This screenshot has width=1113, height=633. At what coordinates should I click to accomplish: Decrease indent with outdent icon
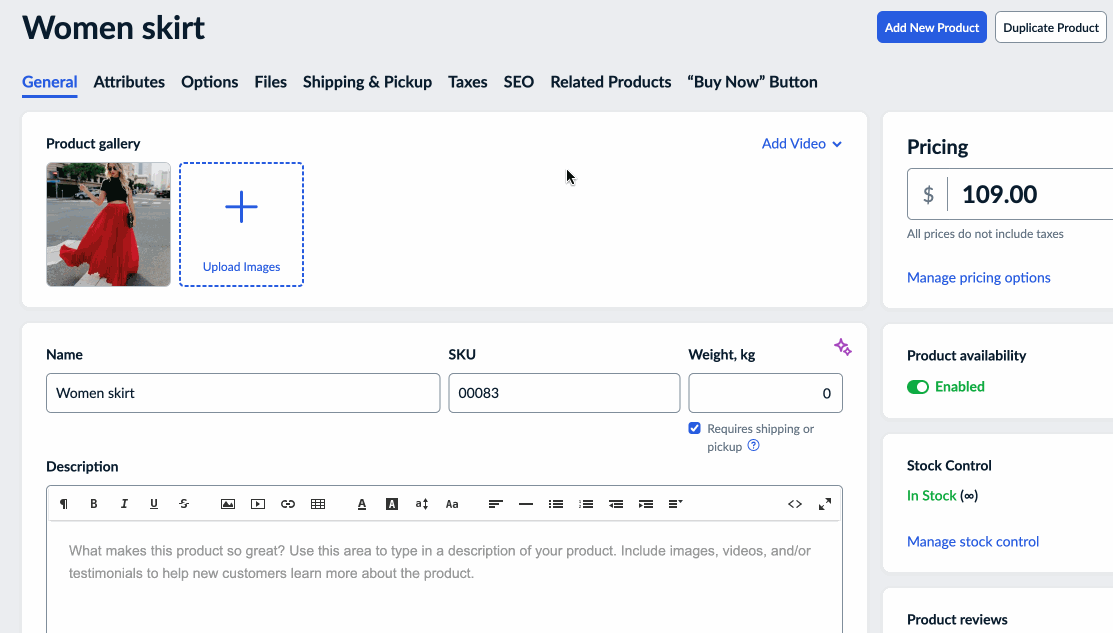coord(616,504)
